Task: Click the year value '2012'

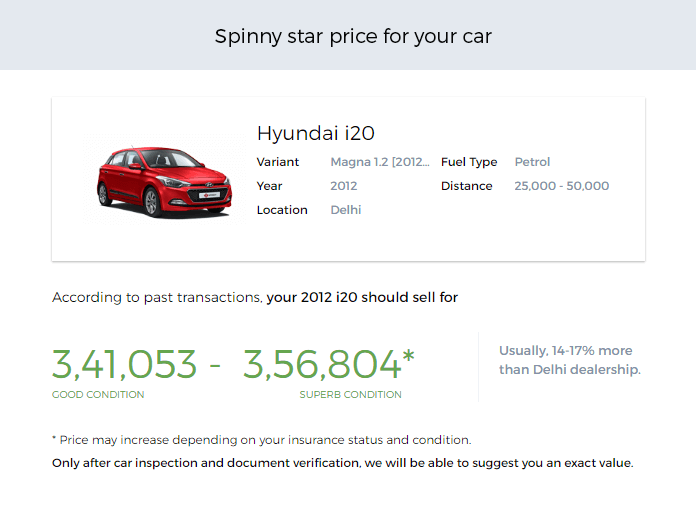Action: [x=343, y=186]
